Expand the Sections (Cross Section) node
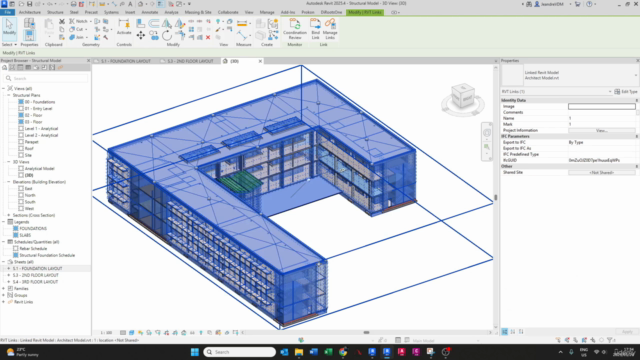Image resolution: width=640 pixels, height=360 pixels. pyautogui.click(x=9, y=215)
